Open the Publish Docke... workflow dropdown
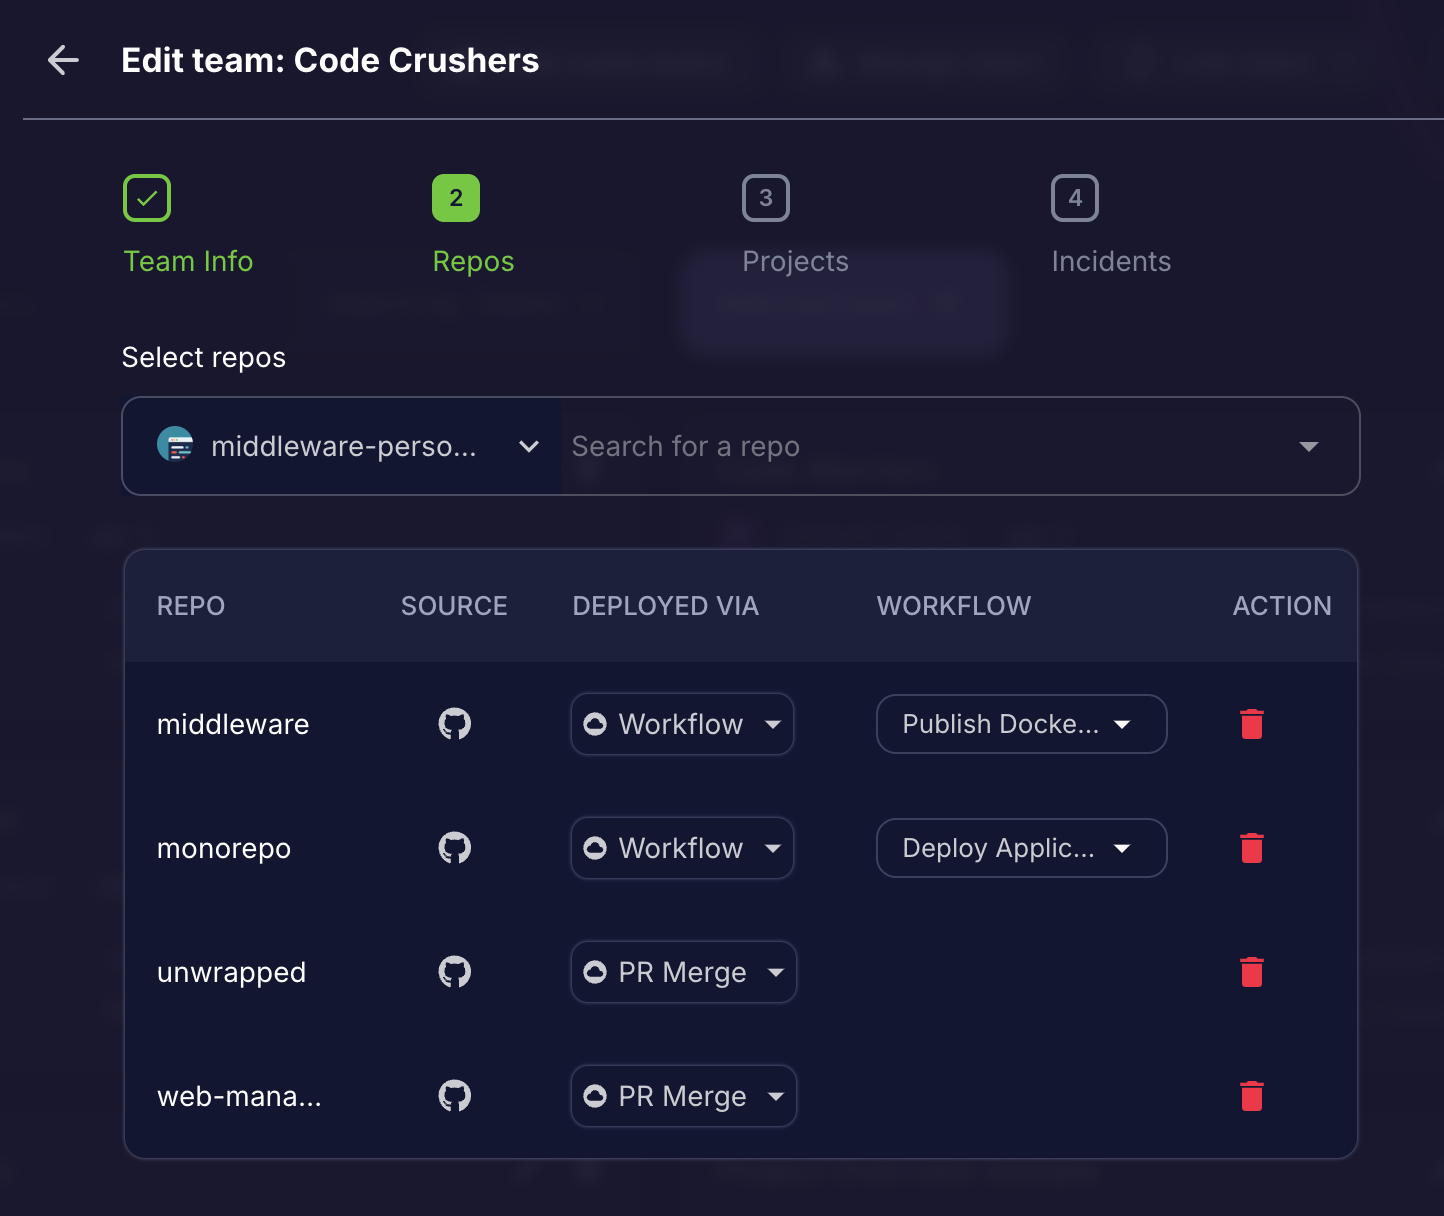 pyautogui.click(x=1021, y=724)
